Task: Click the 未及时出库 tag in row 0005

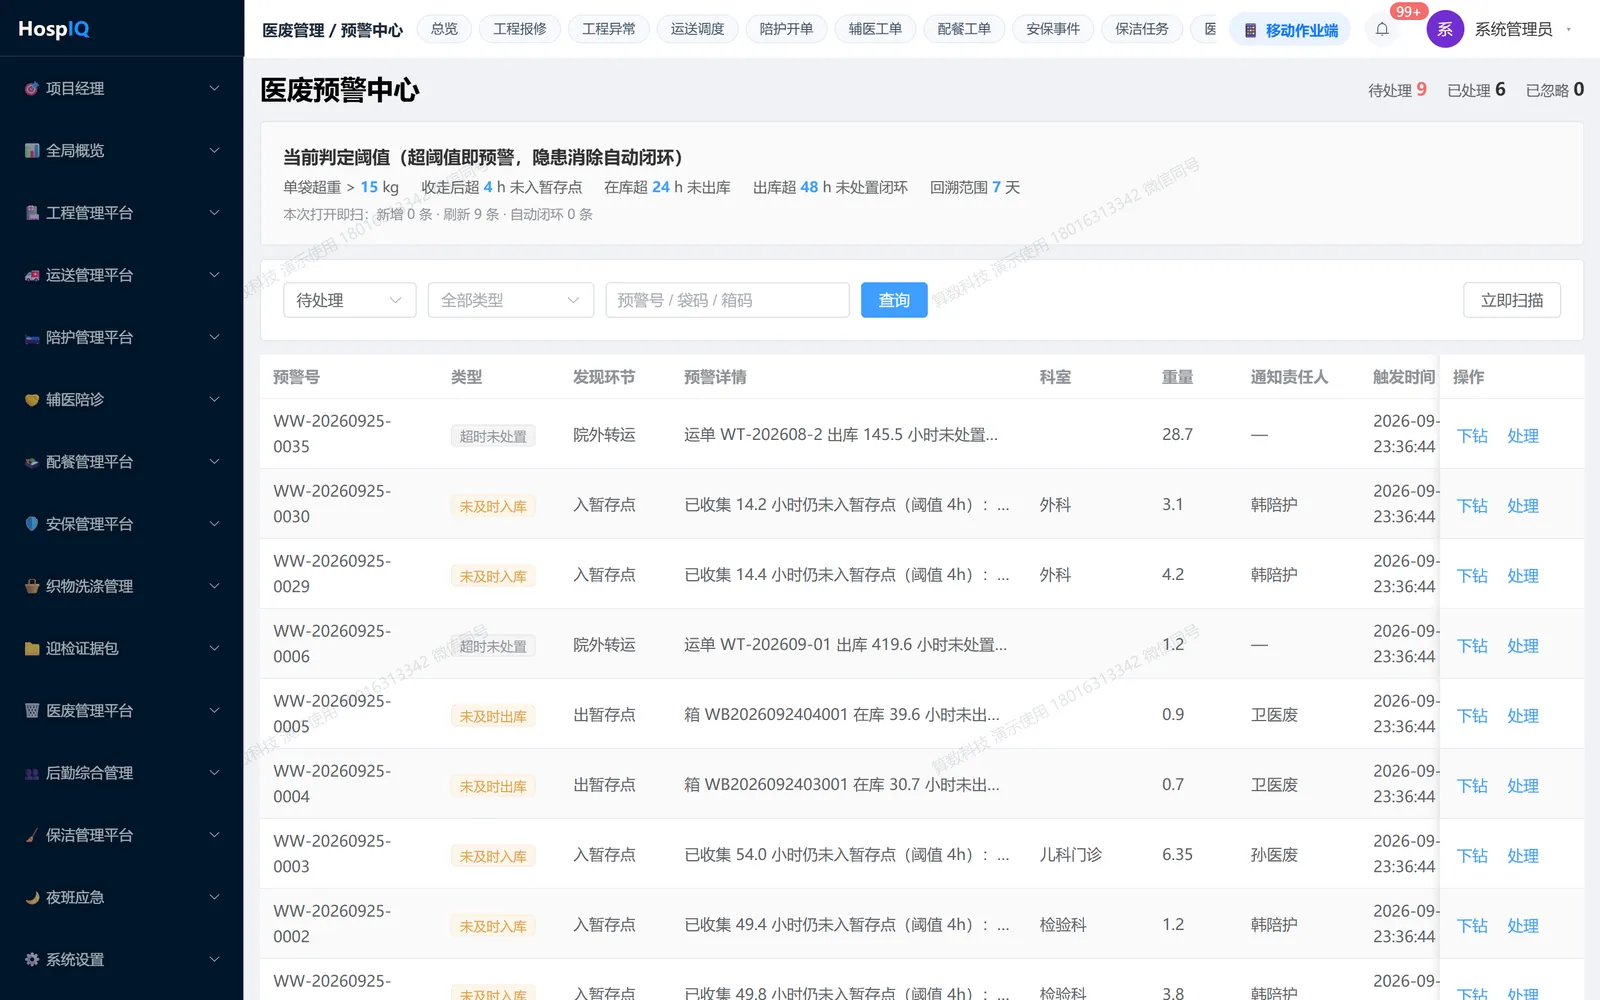Action: tap(493, 716)
